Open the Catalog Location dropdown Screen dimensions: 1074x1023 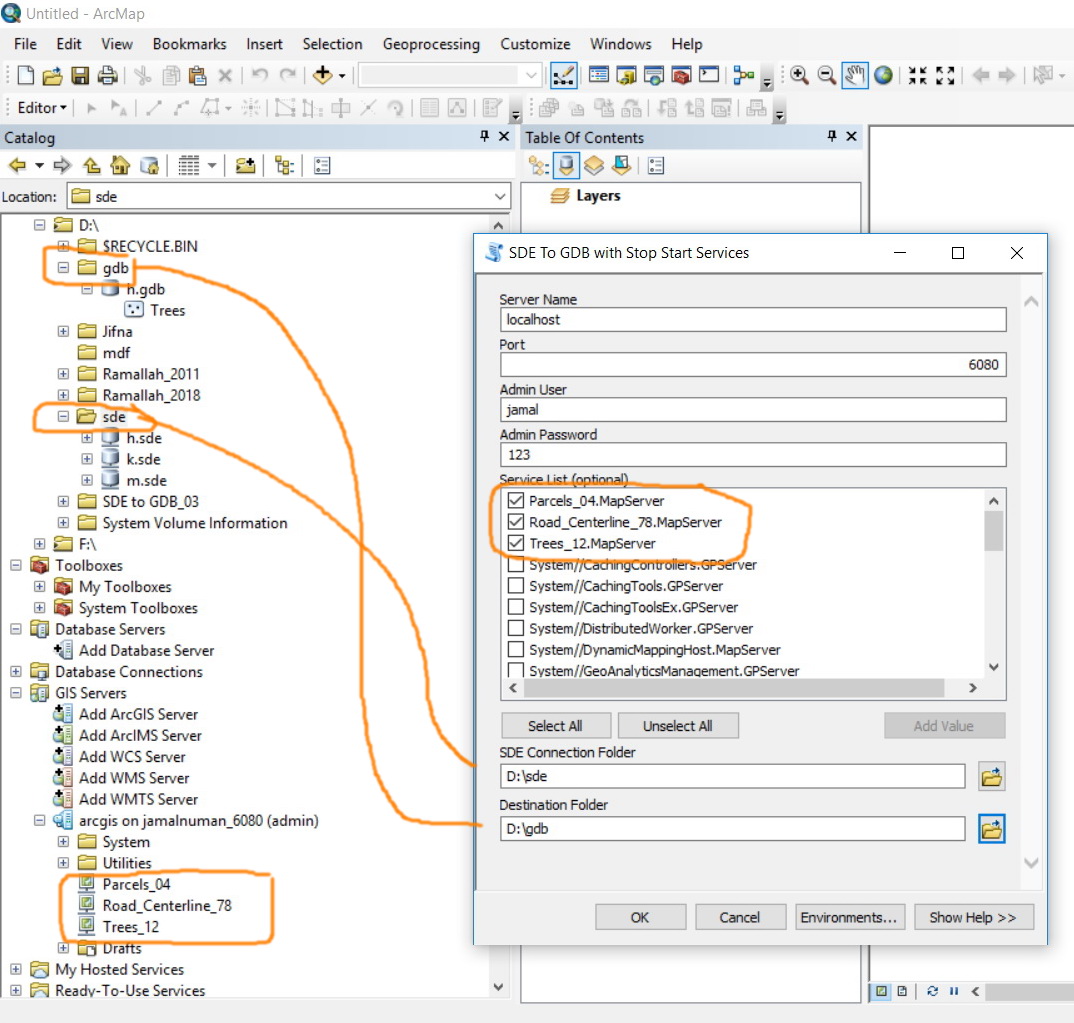coord(500,197)
